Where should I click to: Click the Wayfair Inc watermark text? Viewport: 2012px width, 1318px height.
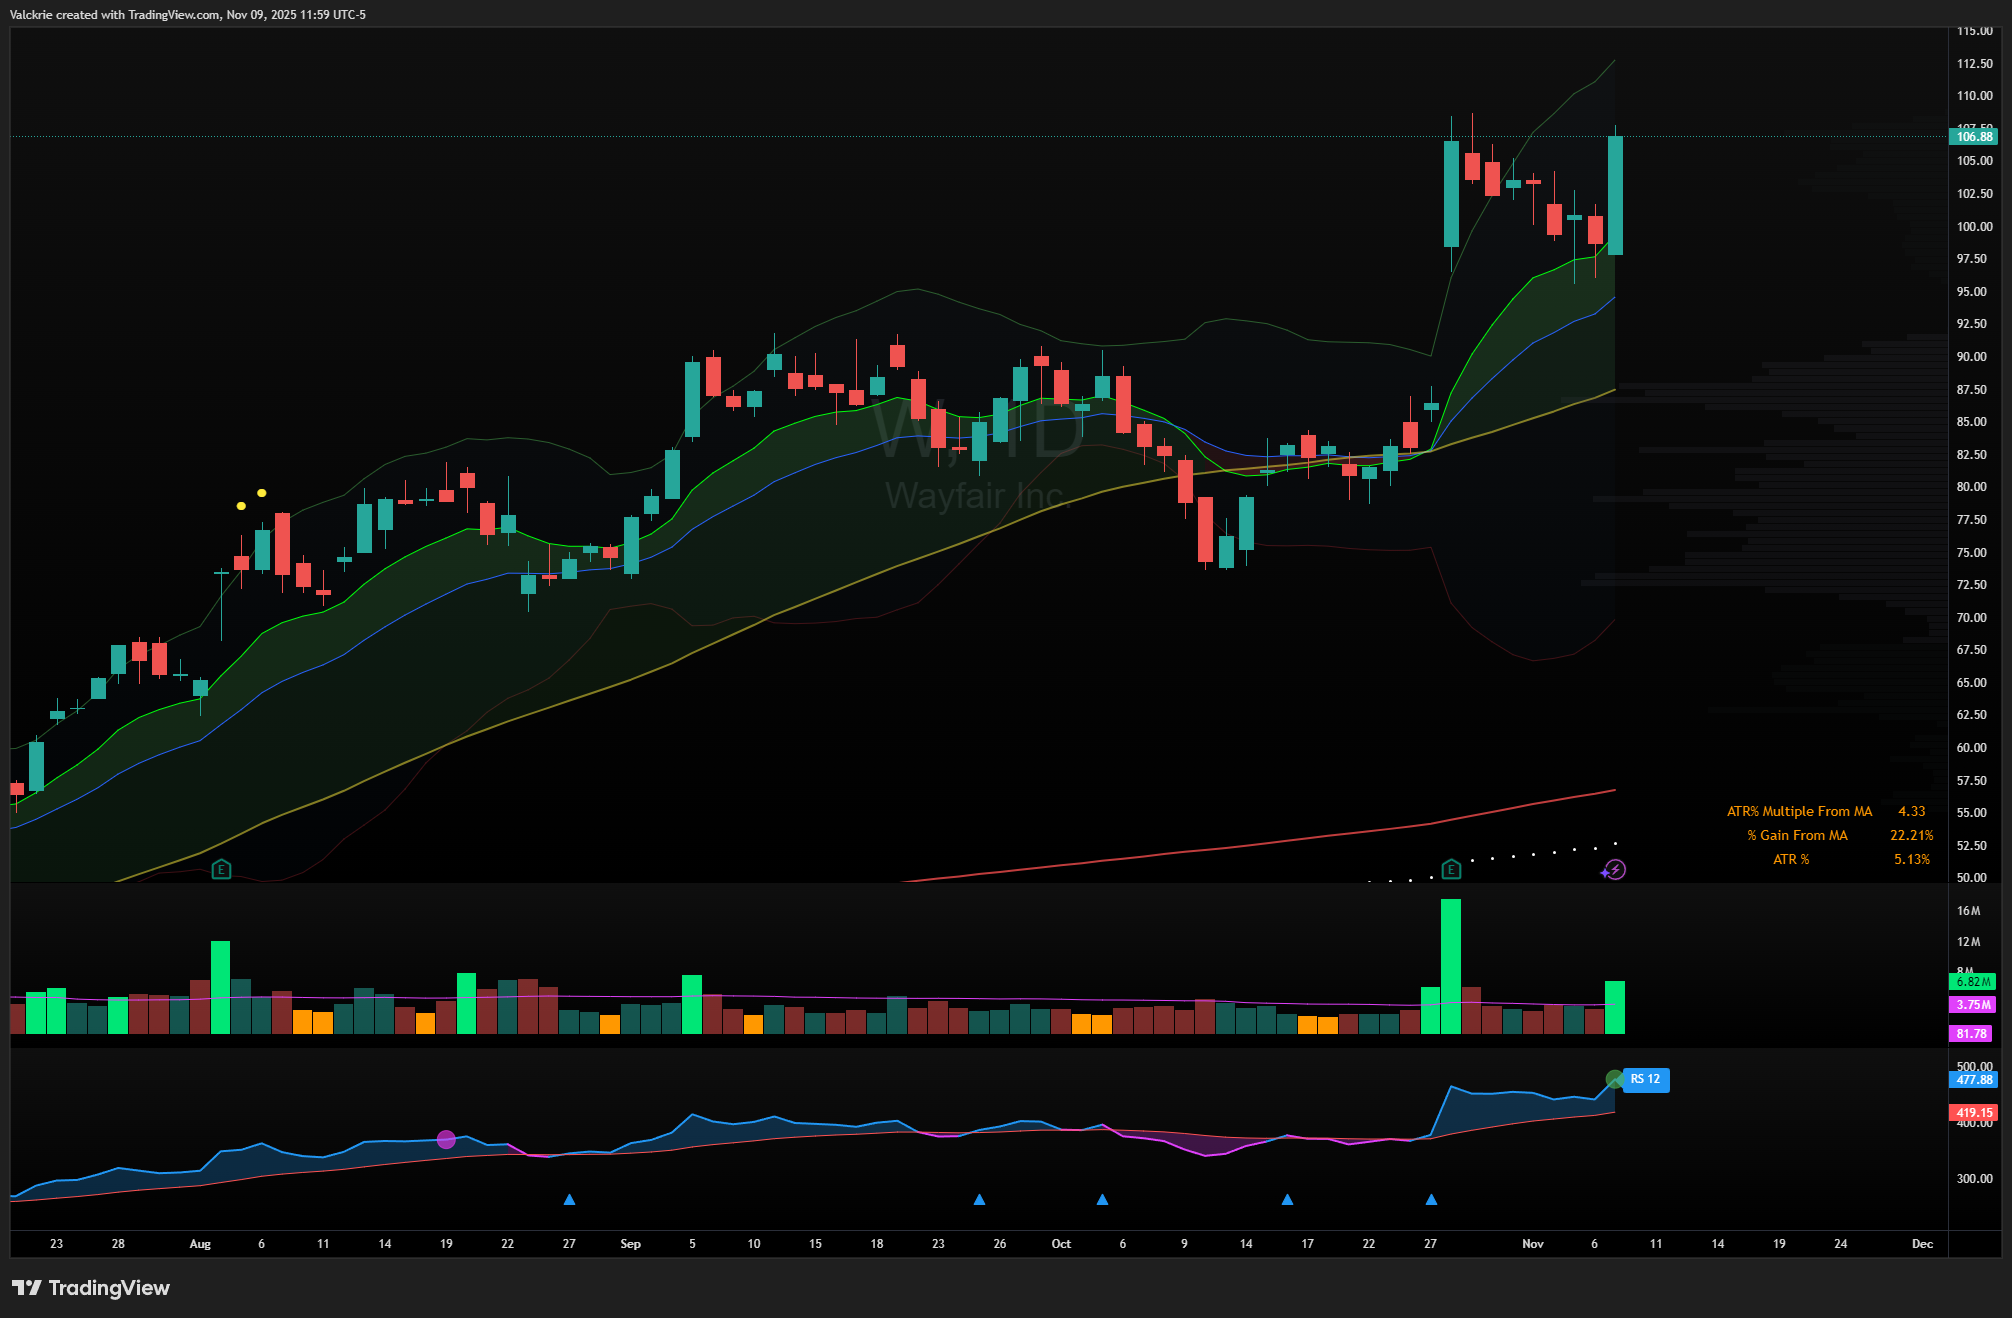tap(977, 495)
